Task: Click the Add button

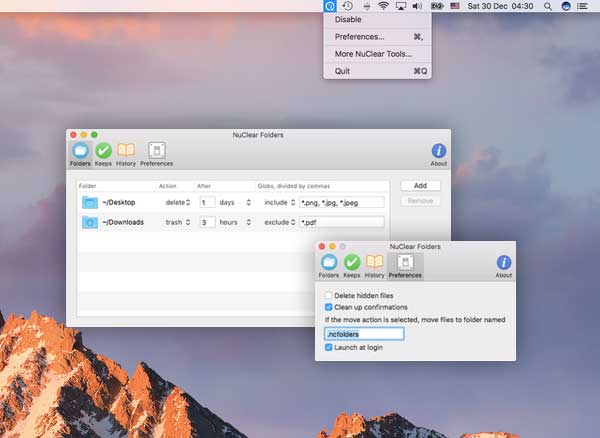Action: [x=421, y=186]
